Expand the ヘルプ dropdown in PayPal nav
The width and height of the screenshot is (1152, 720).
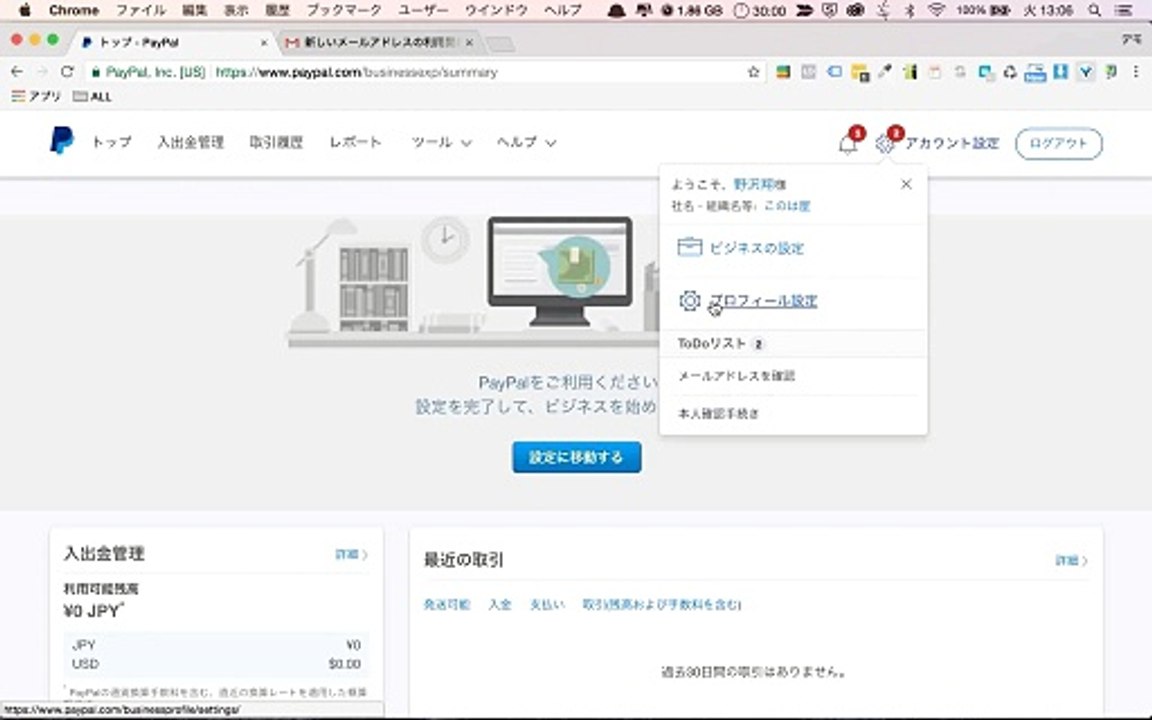526,142
